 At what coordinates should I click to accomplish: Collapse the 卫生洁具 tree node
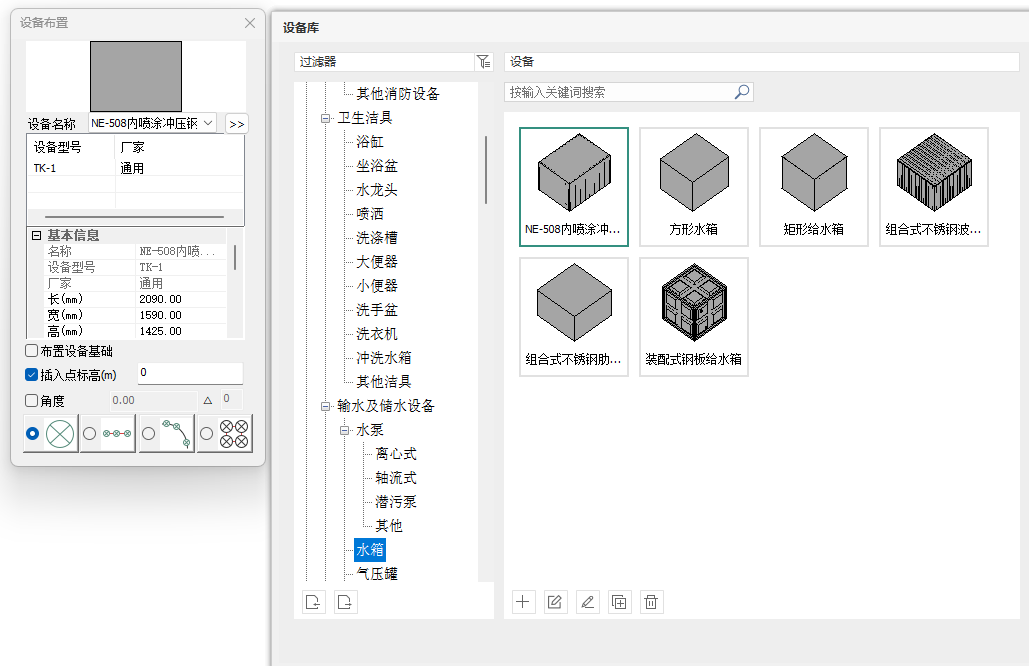click(325, 118)
